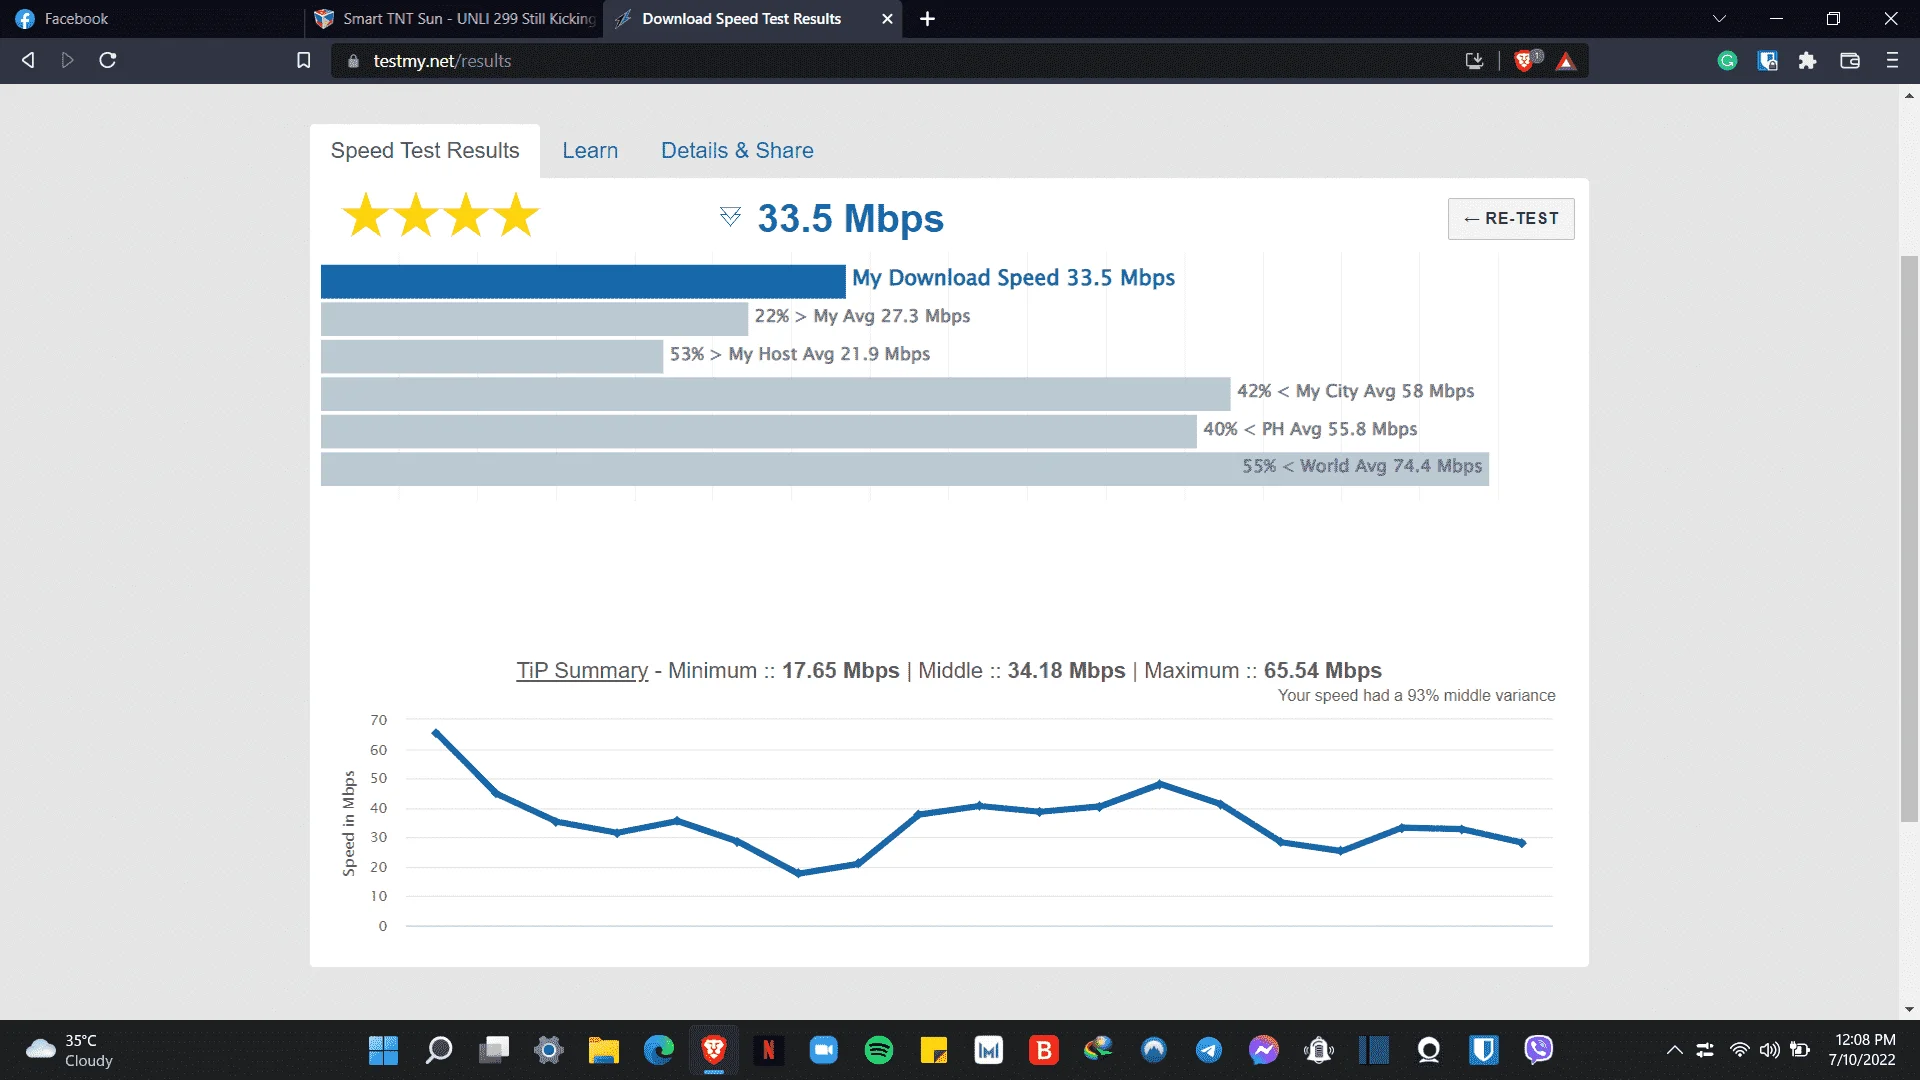Click the Maximum 65.54 Mbps value

click(1322, 671)
